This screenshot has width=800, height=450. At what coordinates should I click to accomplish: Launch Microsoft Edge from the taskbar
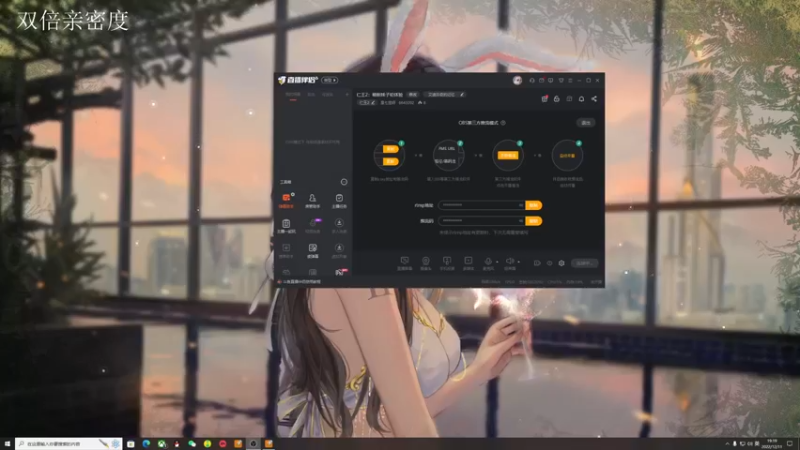tap(146, 444)
